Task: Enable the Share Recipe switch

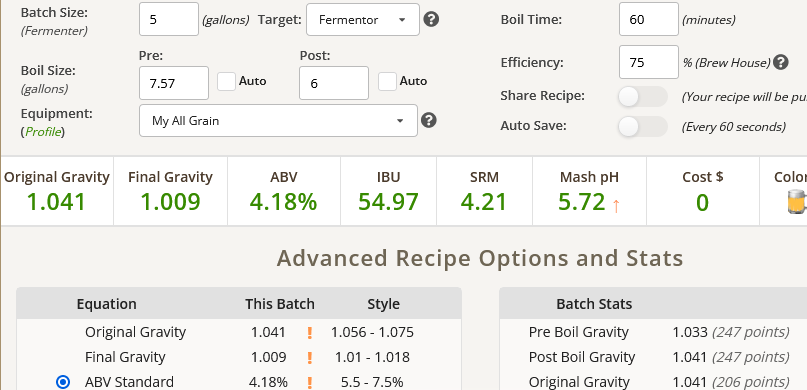Action: pos(642,97)
